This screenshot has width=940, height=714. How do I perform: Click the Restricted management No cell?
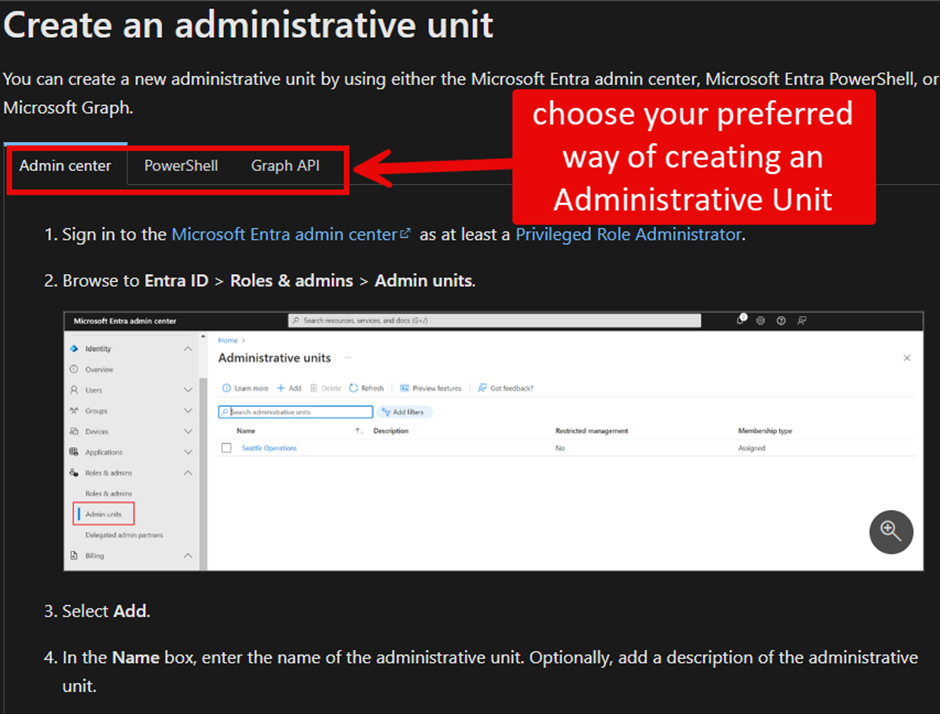[x=560, y=448]
